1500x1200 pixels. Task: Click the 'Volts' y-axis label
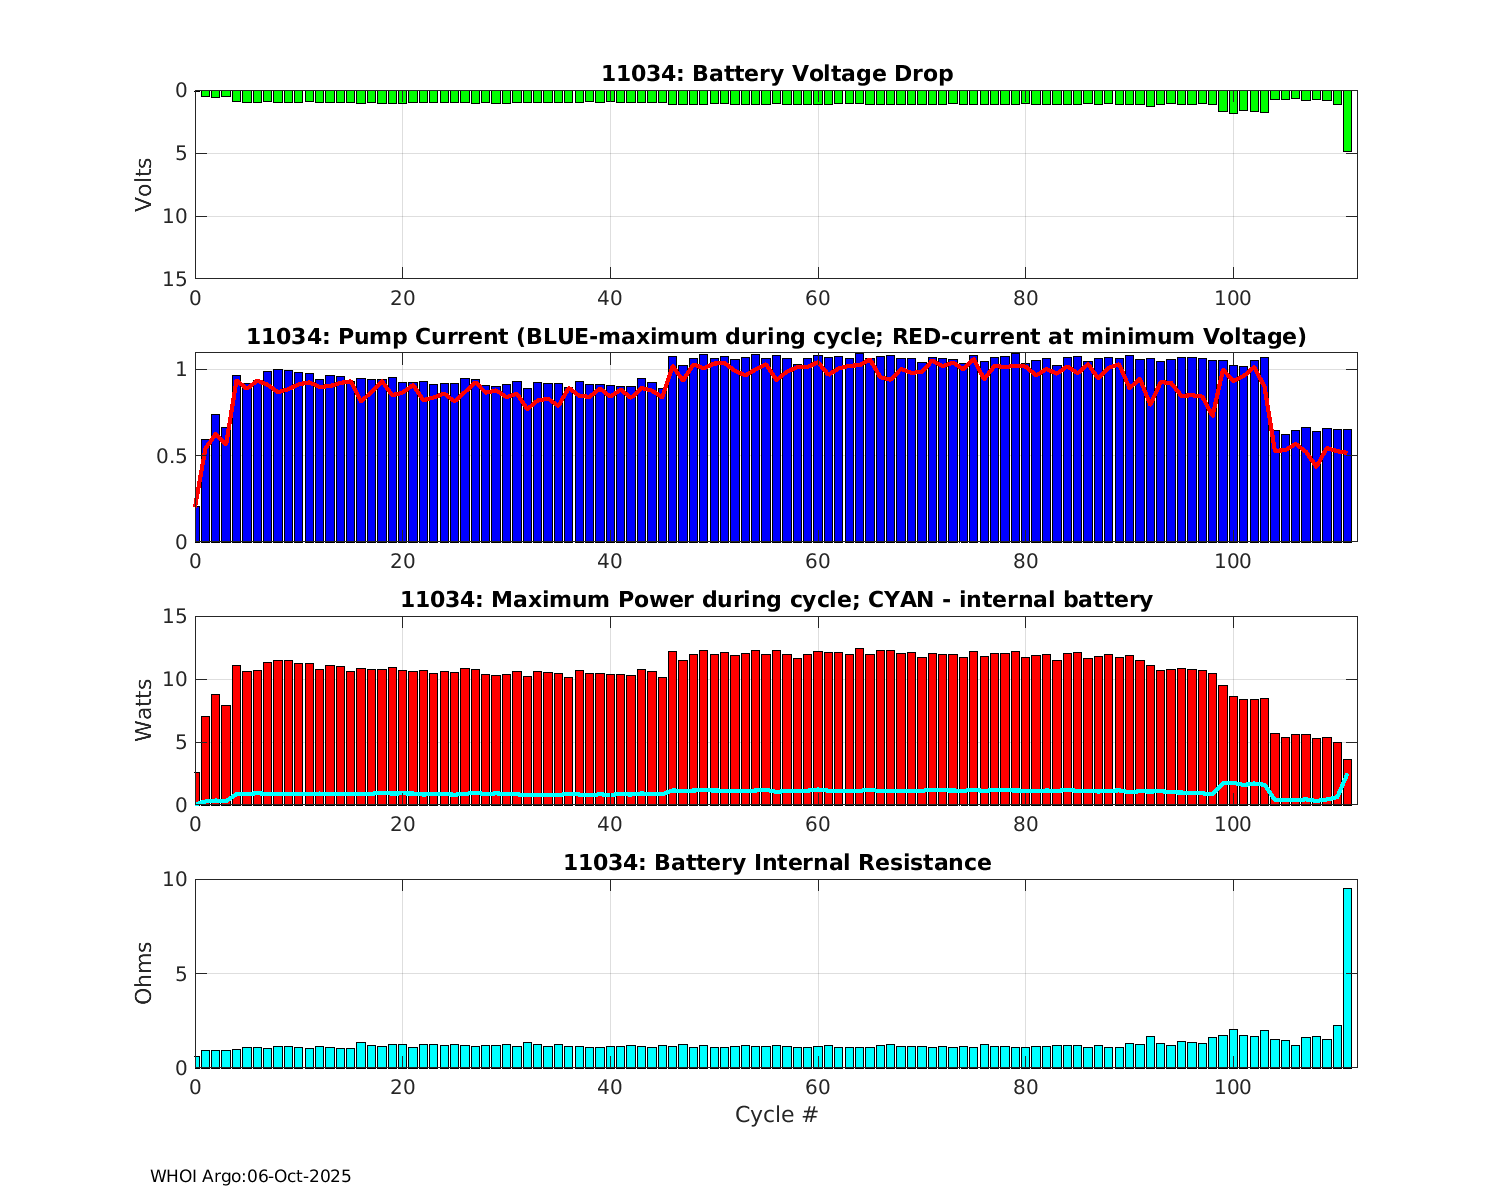[144, 184]
